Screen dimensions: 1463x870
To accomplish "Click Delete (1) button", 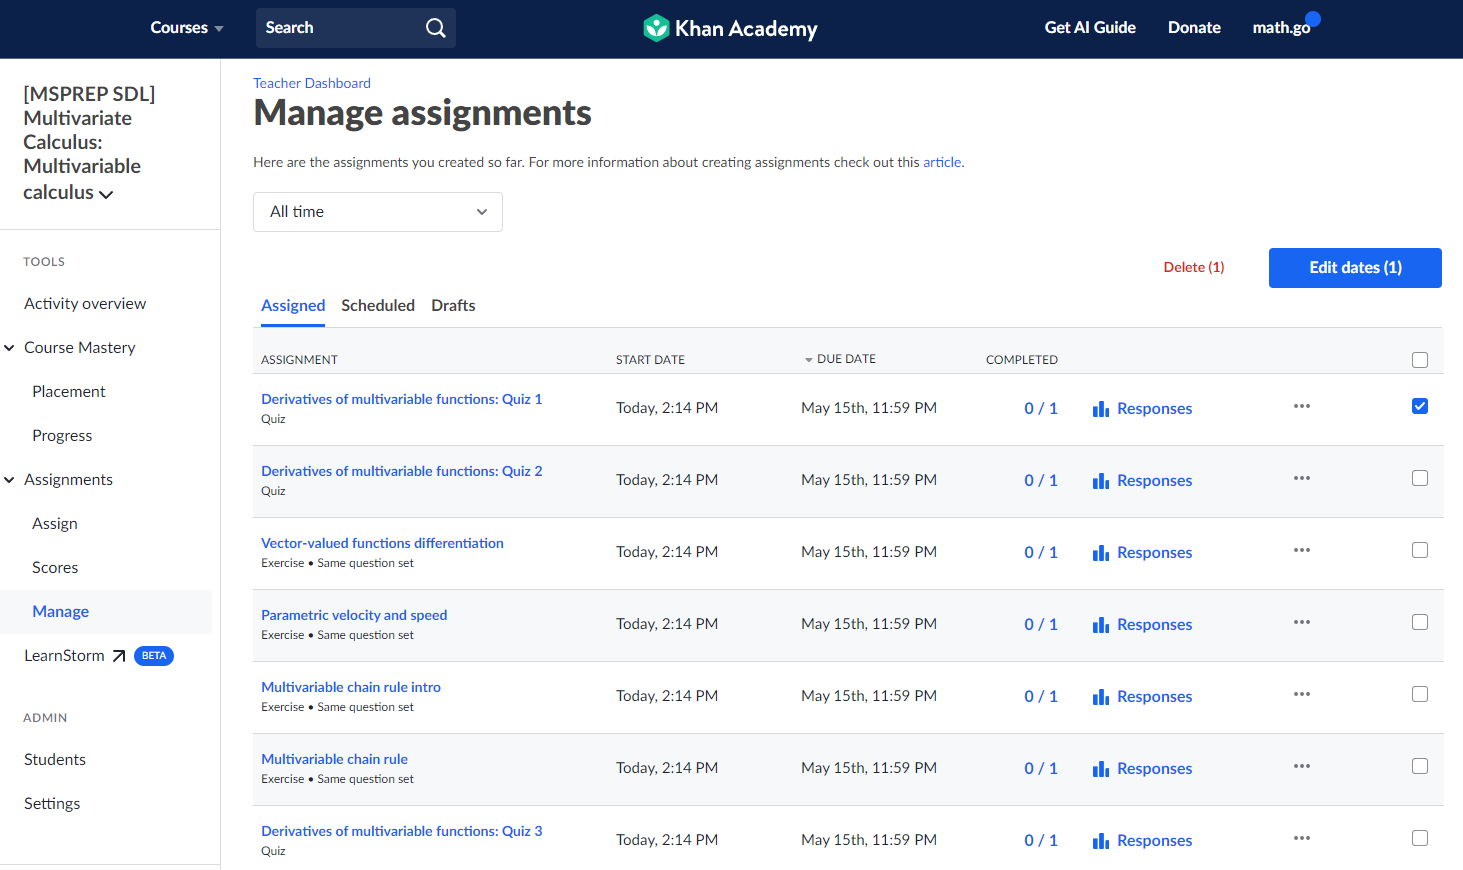I will 1194,267.
